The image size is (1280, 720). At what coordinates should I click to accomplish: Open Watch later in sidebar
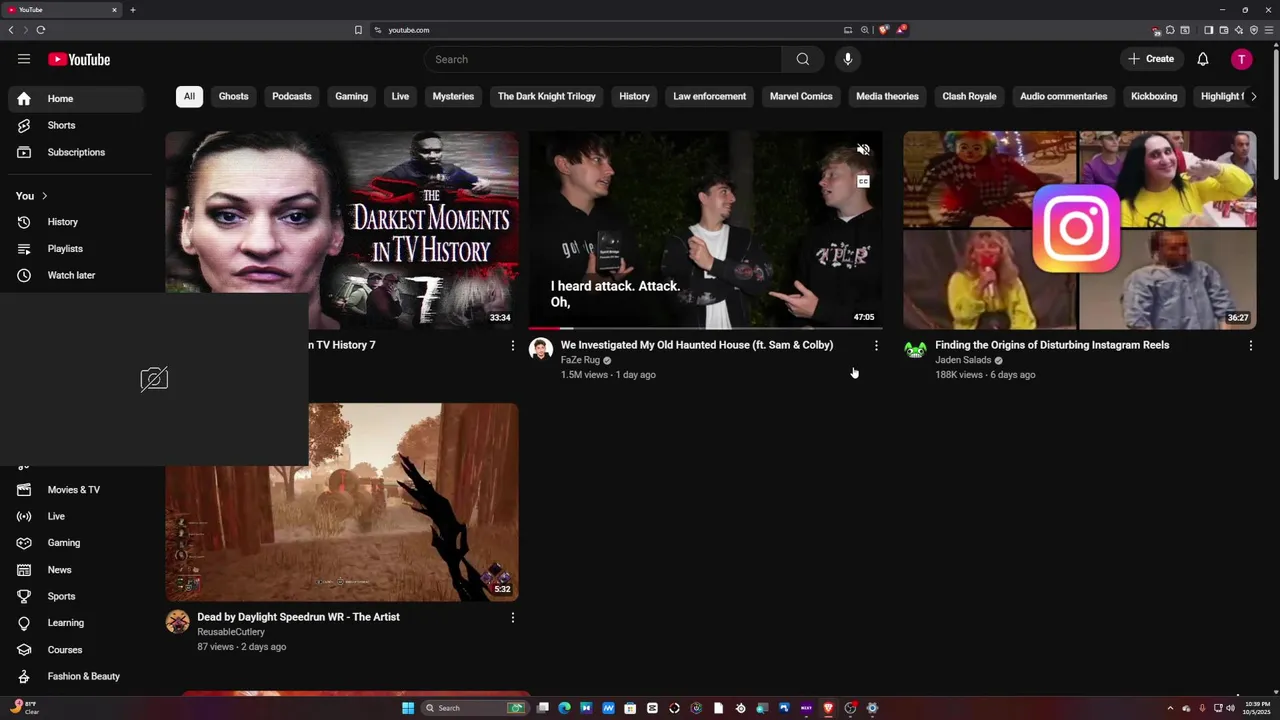click(76, 275)
